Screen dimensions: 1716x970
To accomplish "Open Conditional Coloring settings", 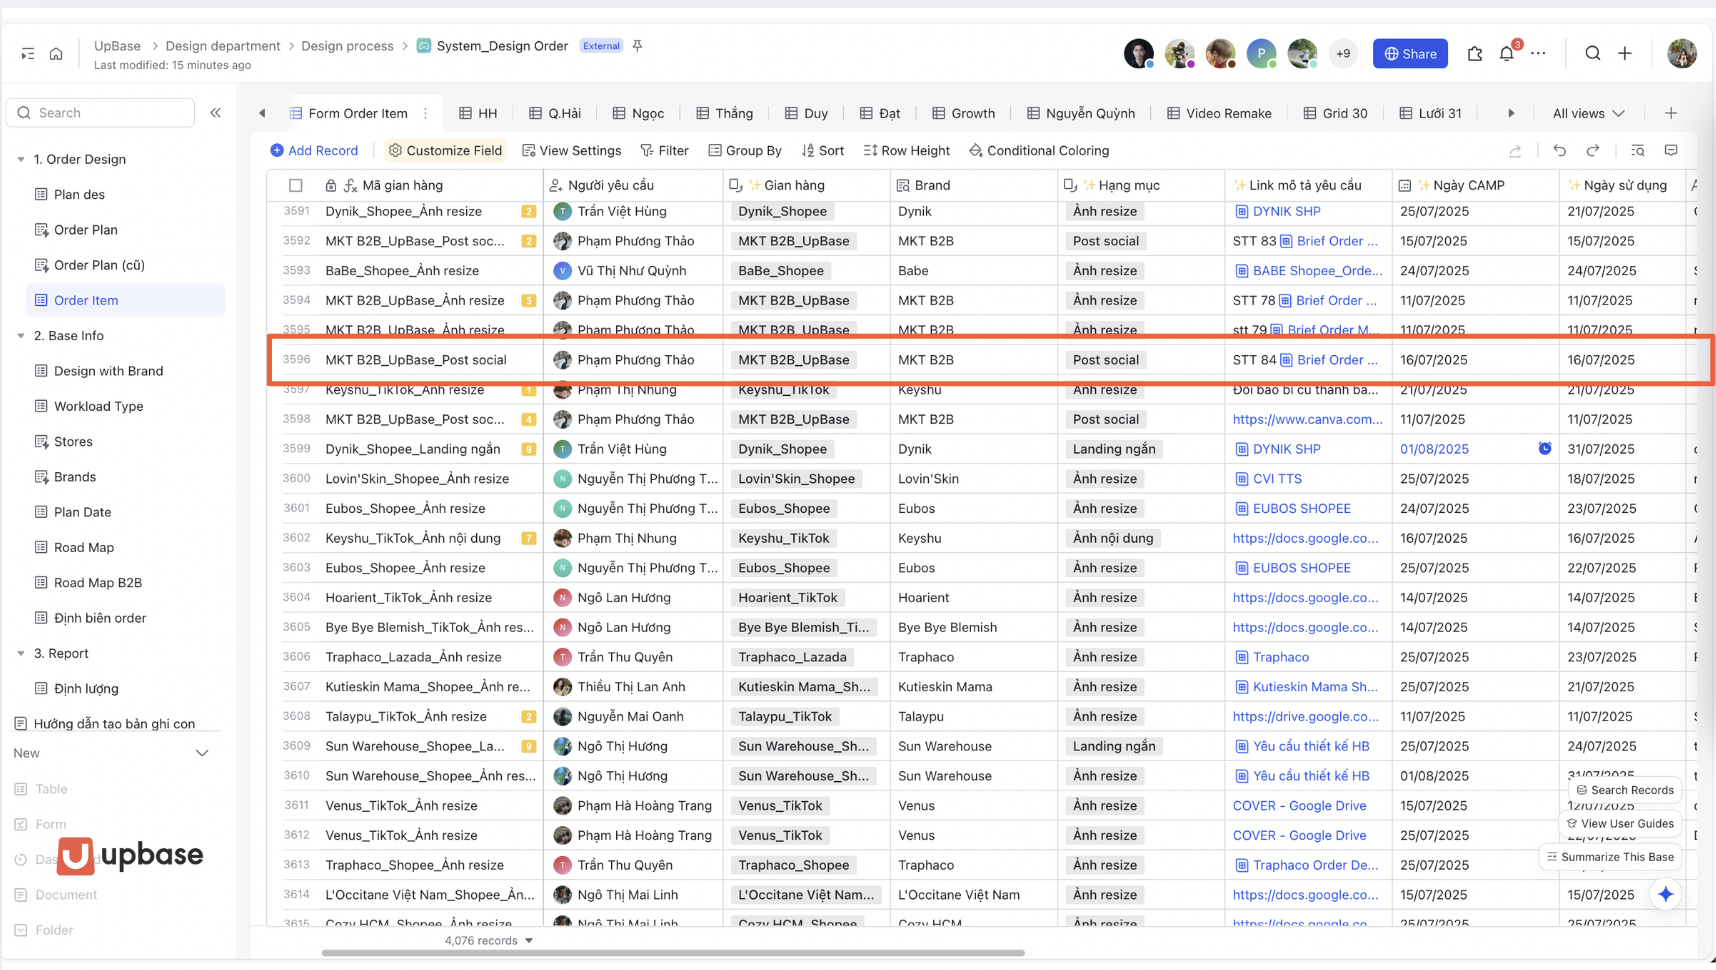I will (x=1039, y=151).
